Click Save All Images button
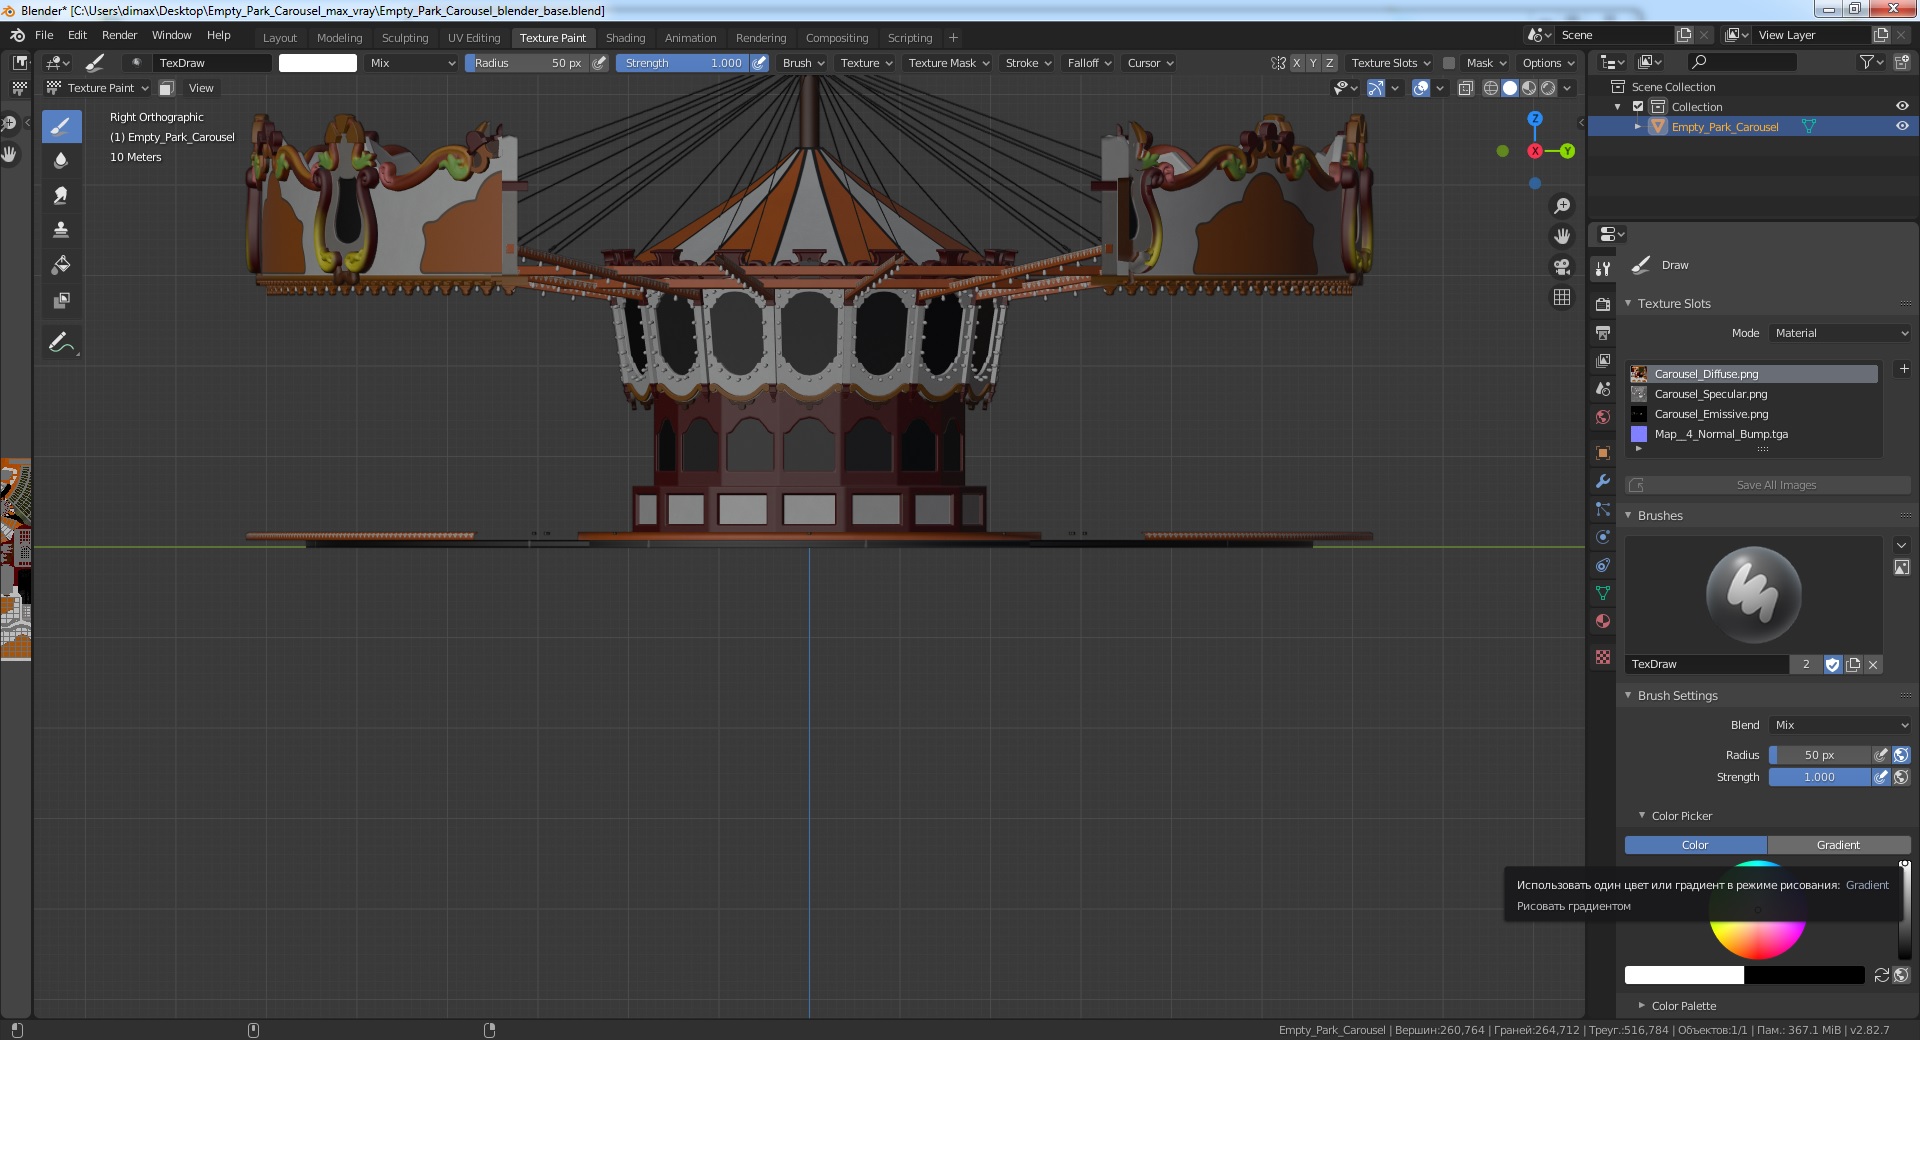1920x1158 pixels. pos(1767,485)
